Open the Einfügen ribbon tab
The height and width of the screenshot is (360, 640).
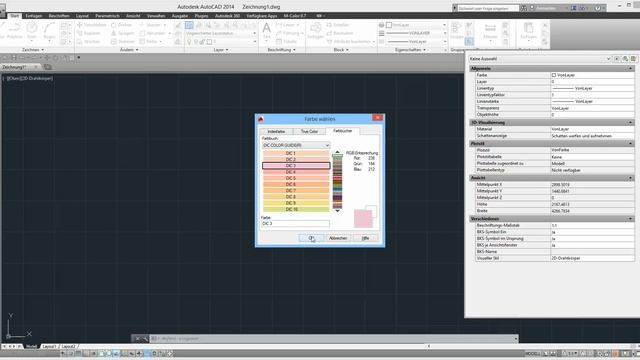tap(33, 16)
